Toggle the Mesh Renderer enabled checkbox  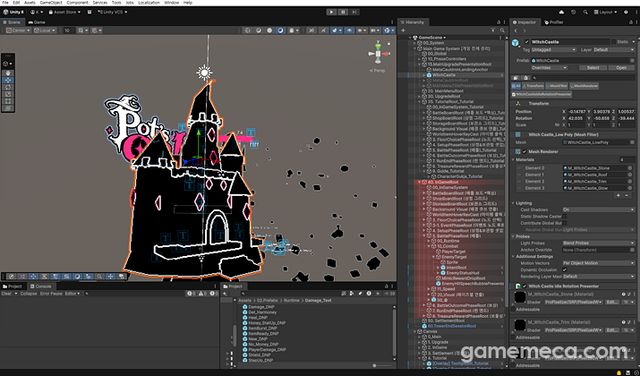click(524, 151)
